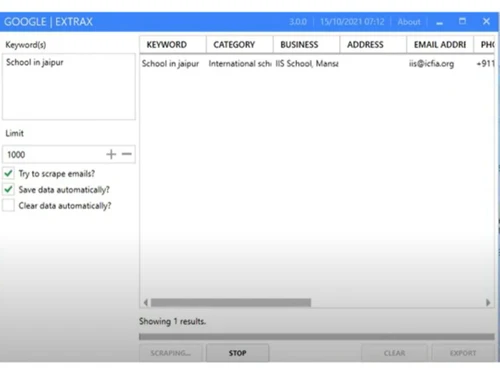Click the STOP button

pos(237,353)
